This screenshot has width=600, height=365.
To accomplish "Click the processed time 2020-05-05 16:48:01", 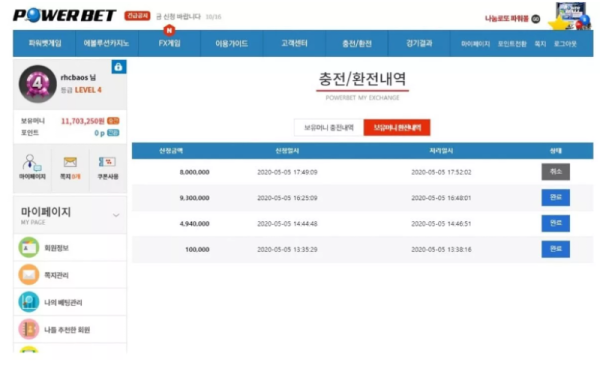I will [441, 198].
